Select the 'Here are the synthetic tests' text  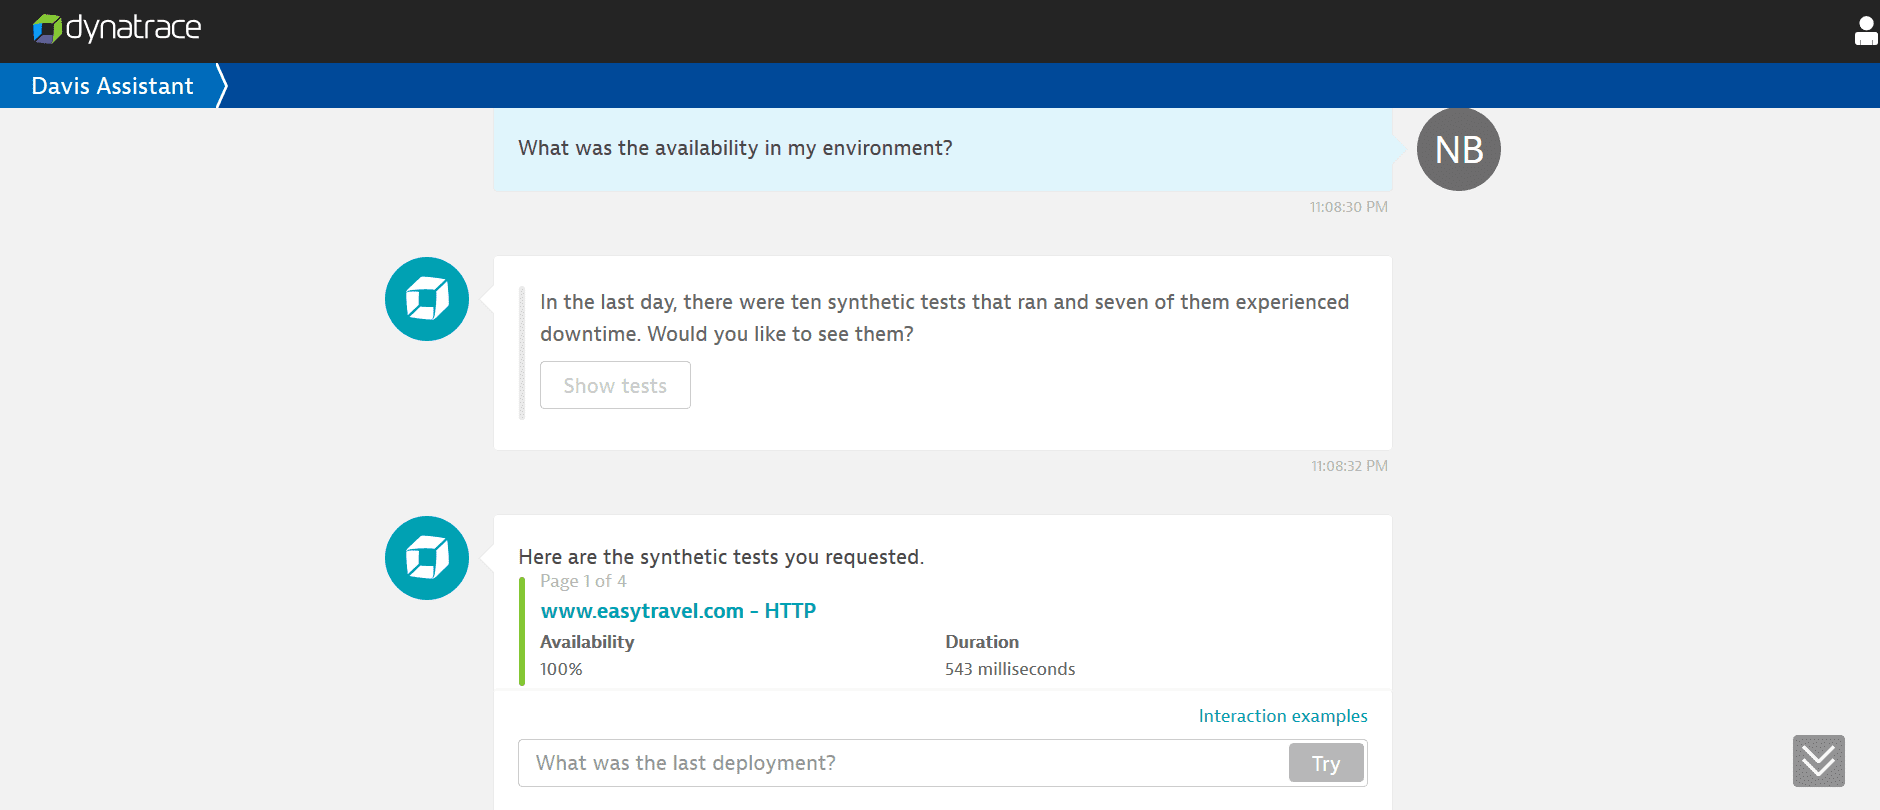(x=721, y=557)
